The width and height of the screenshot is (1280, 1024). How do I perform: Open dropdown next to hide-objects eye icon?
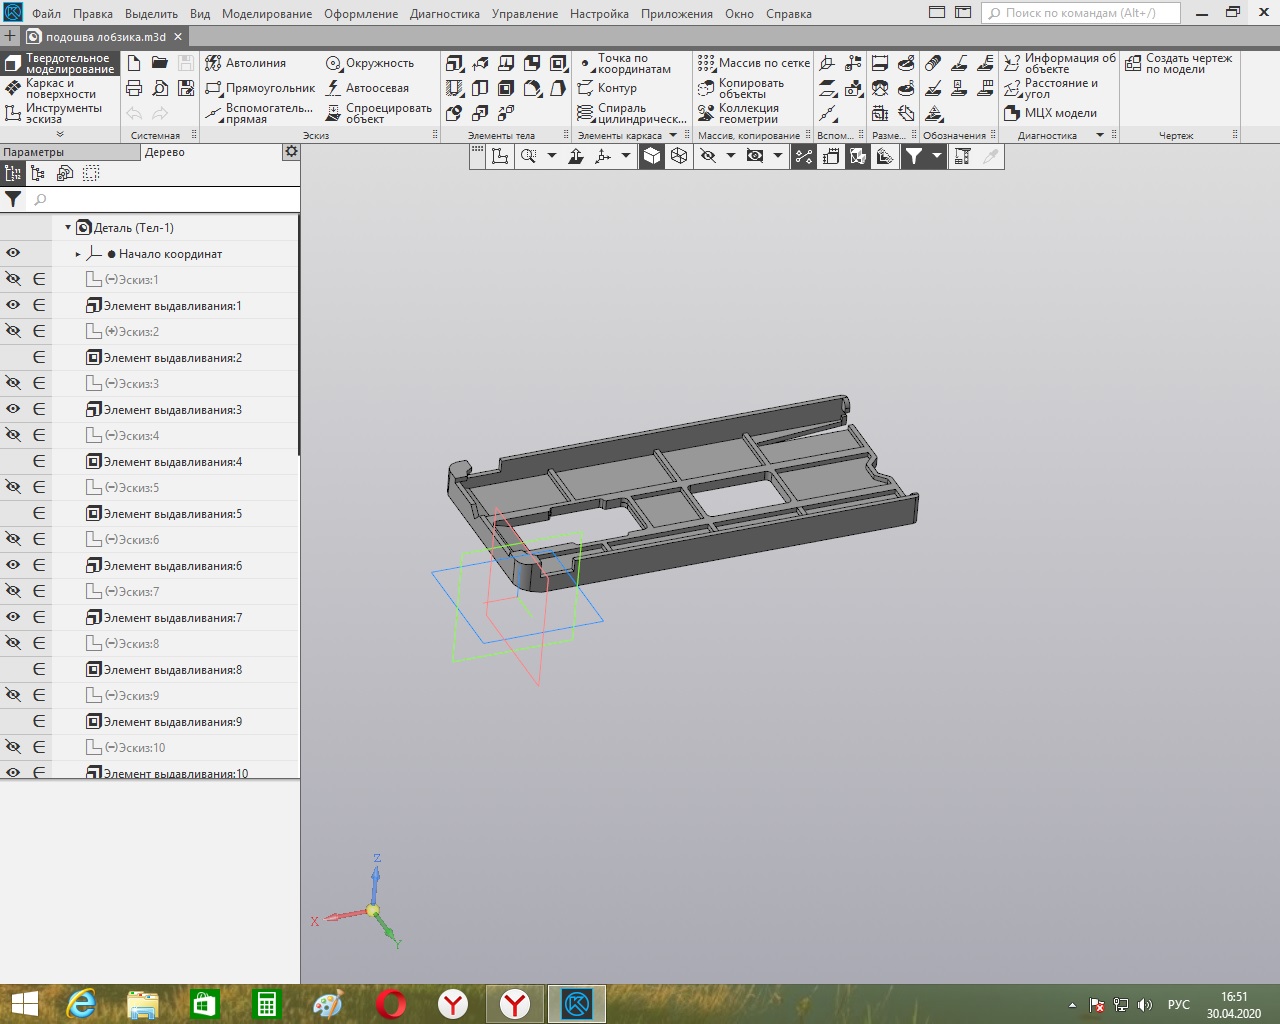(730, 156)
